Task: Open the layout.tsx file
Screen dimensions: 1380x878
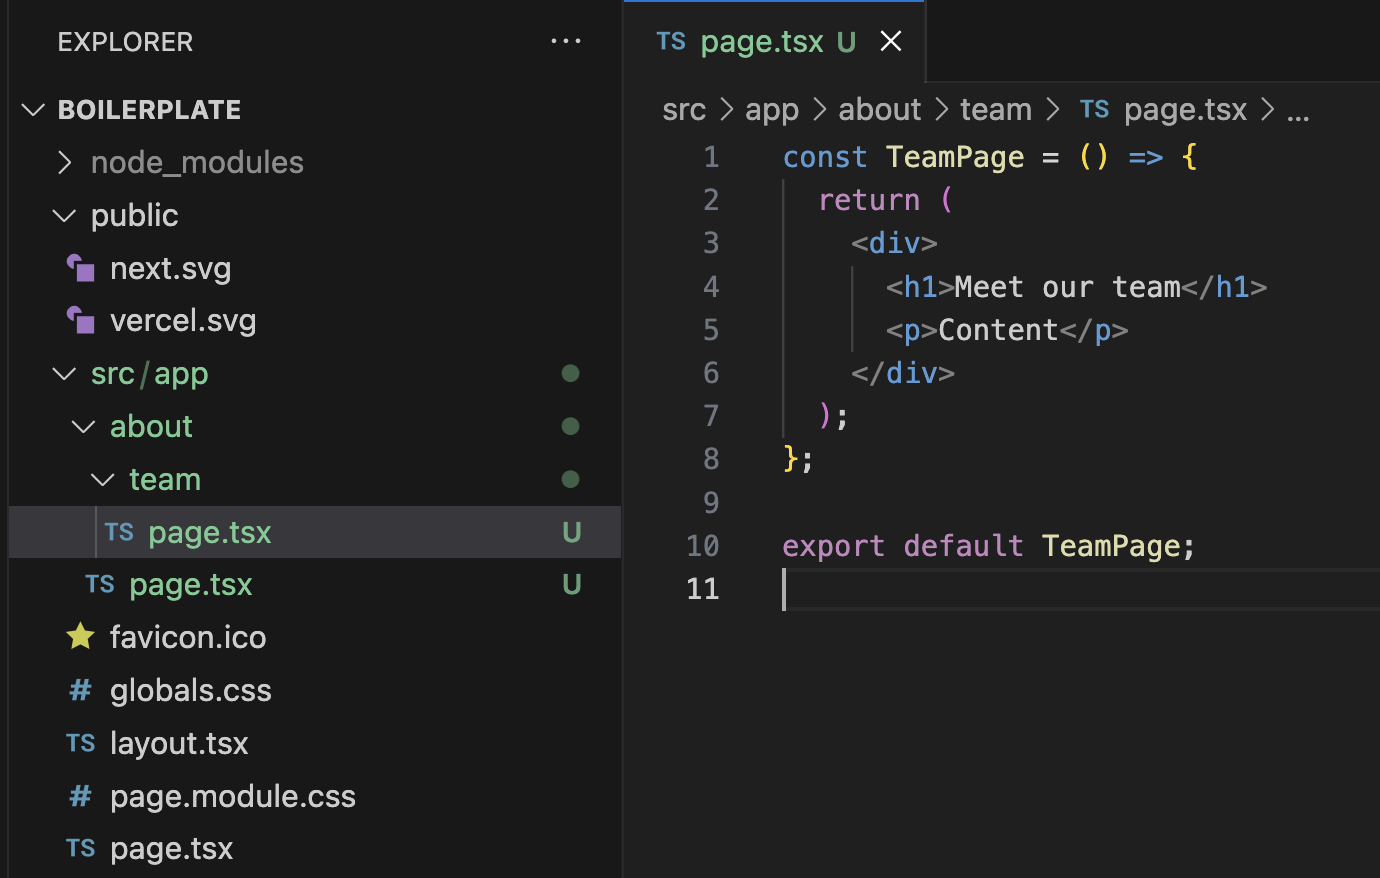Action: pos(180,743)
